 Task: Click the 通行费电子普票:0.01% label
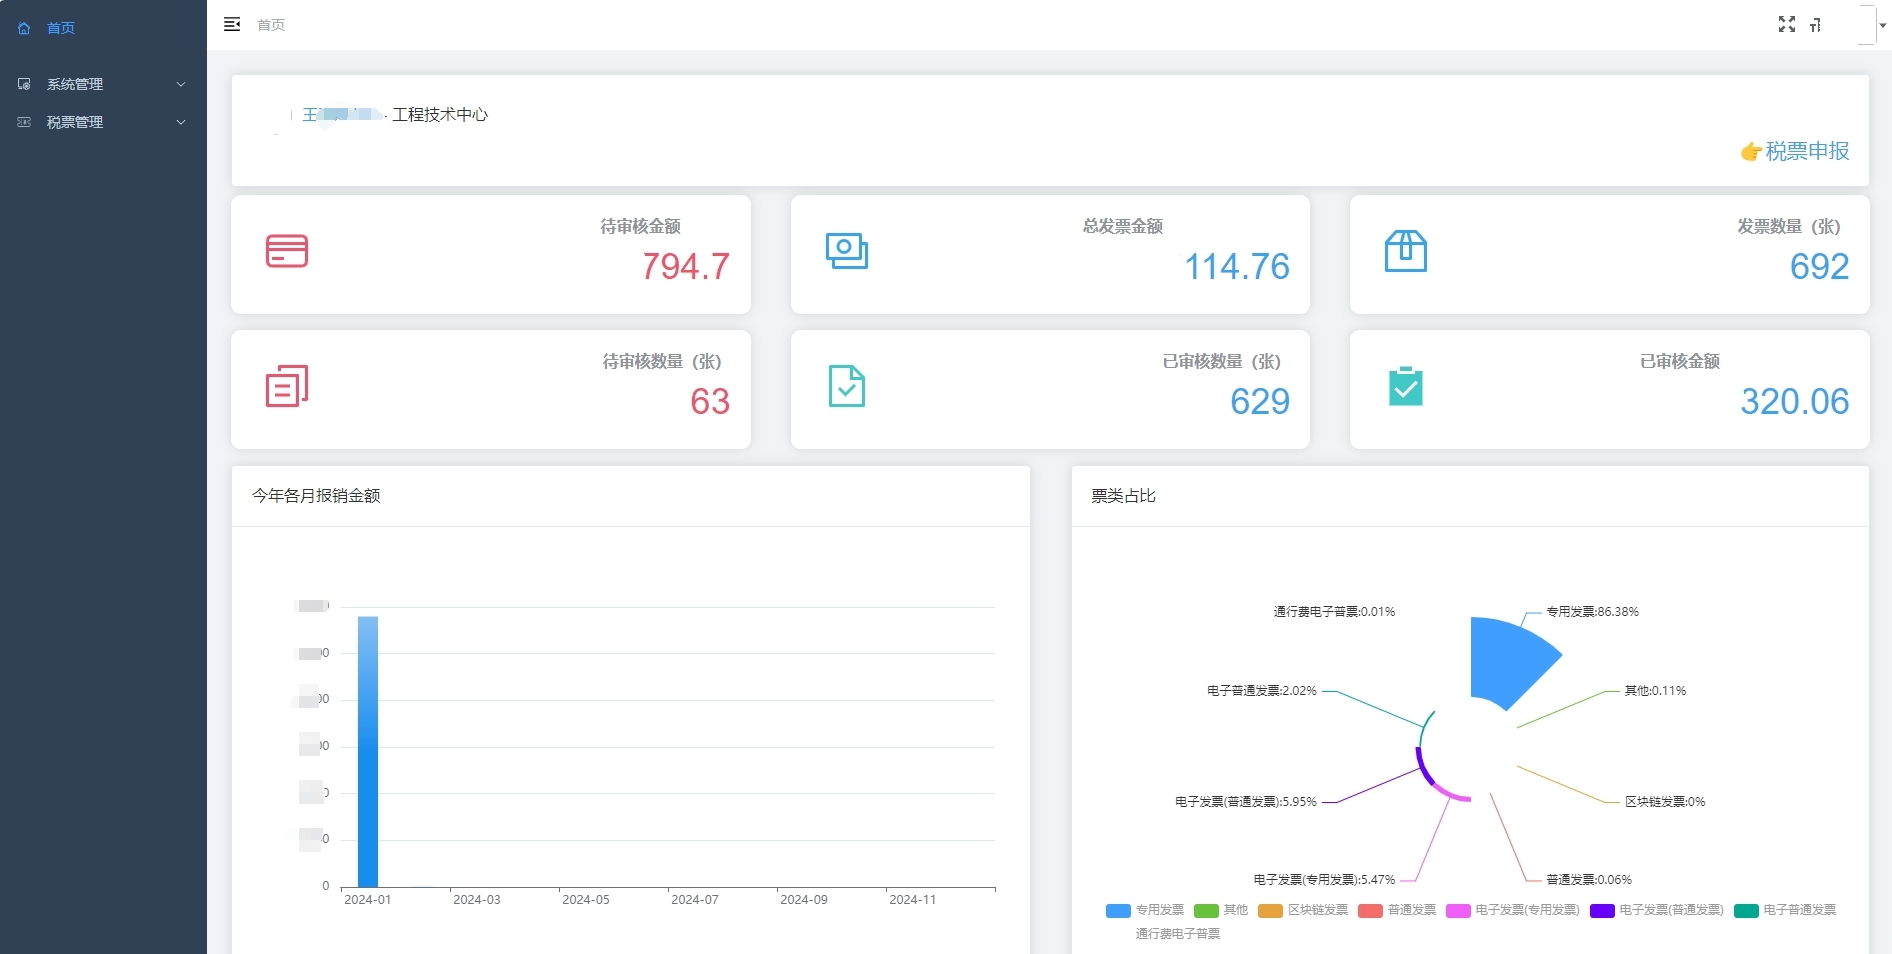click(1334, 612)
